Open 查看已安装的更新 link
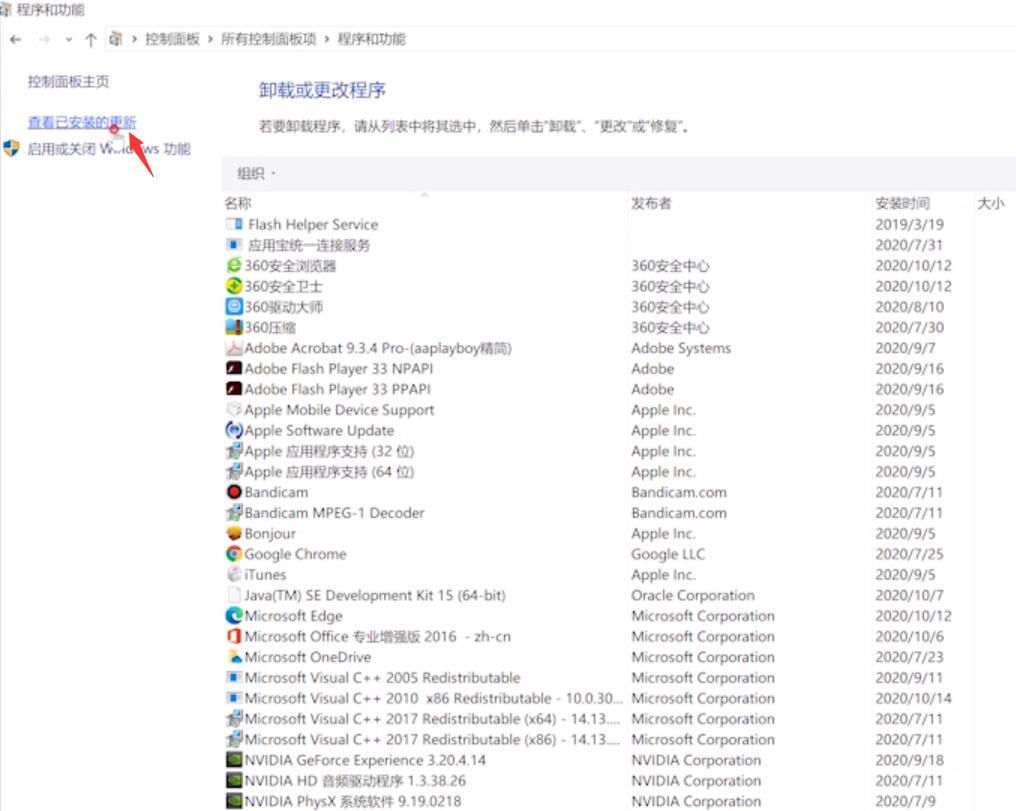This screenshot has height=811, width=1016. [82, 122]
